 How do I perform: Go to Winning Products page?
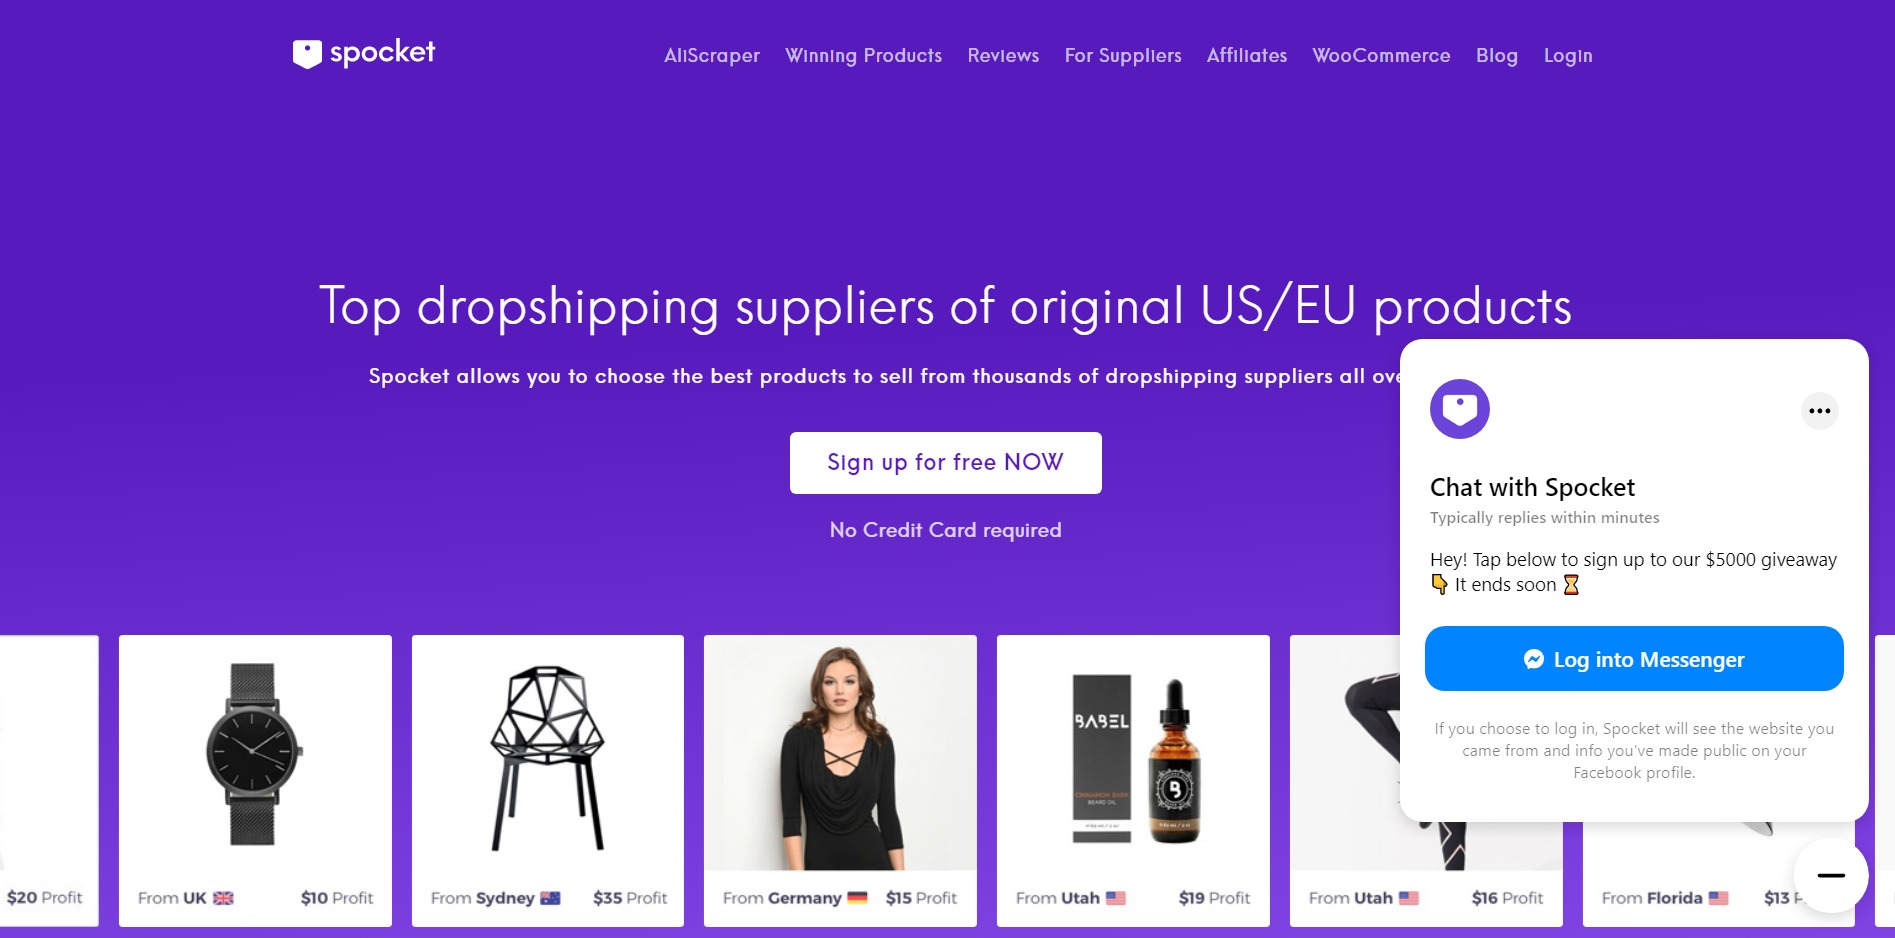(864, 56)
